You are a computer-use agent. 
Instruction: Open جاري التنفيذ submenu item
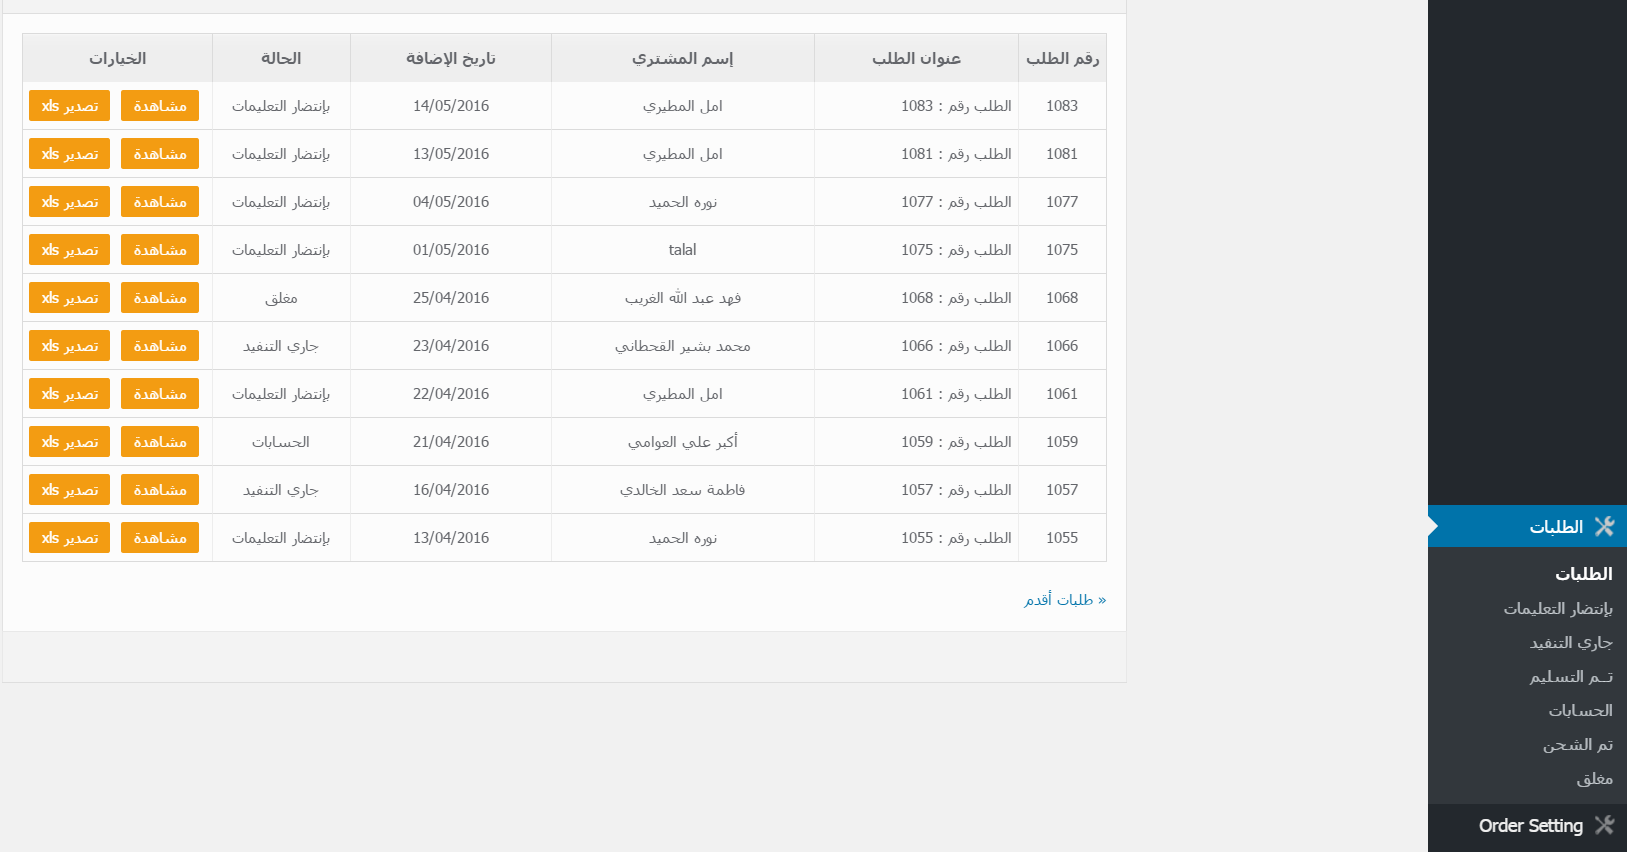point(1570,643)
